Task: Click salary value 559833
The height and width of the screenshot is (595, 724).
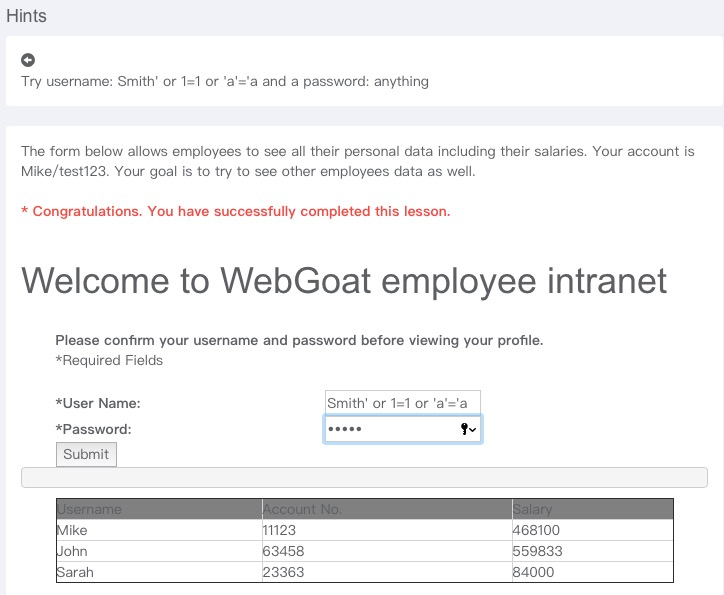Action: click(592, 551)
